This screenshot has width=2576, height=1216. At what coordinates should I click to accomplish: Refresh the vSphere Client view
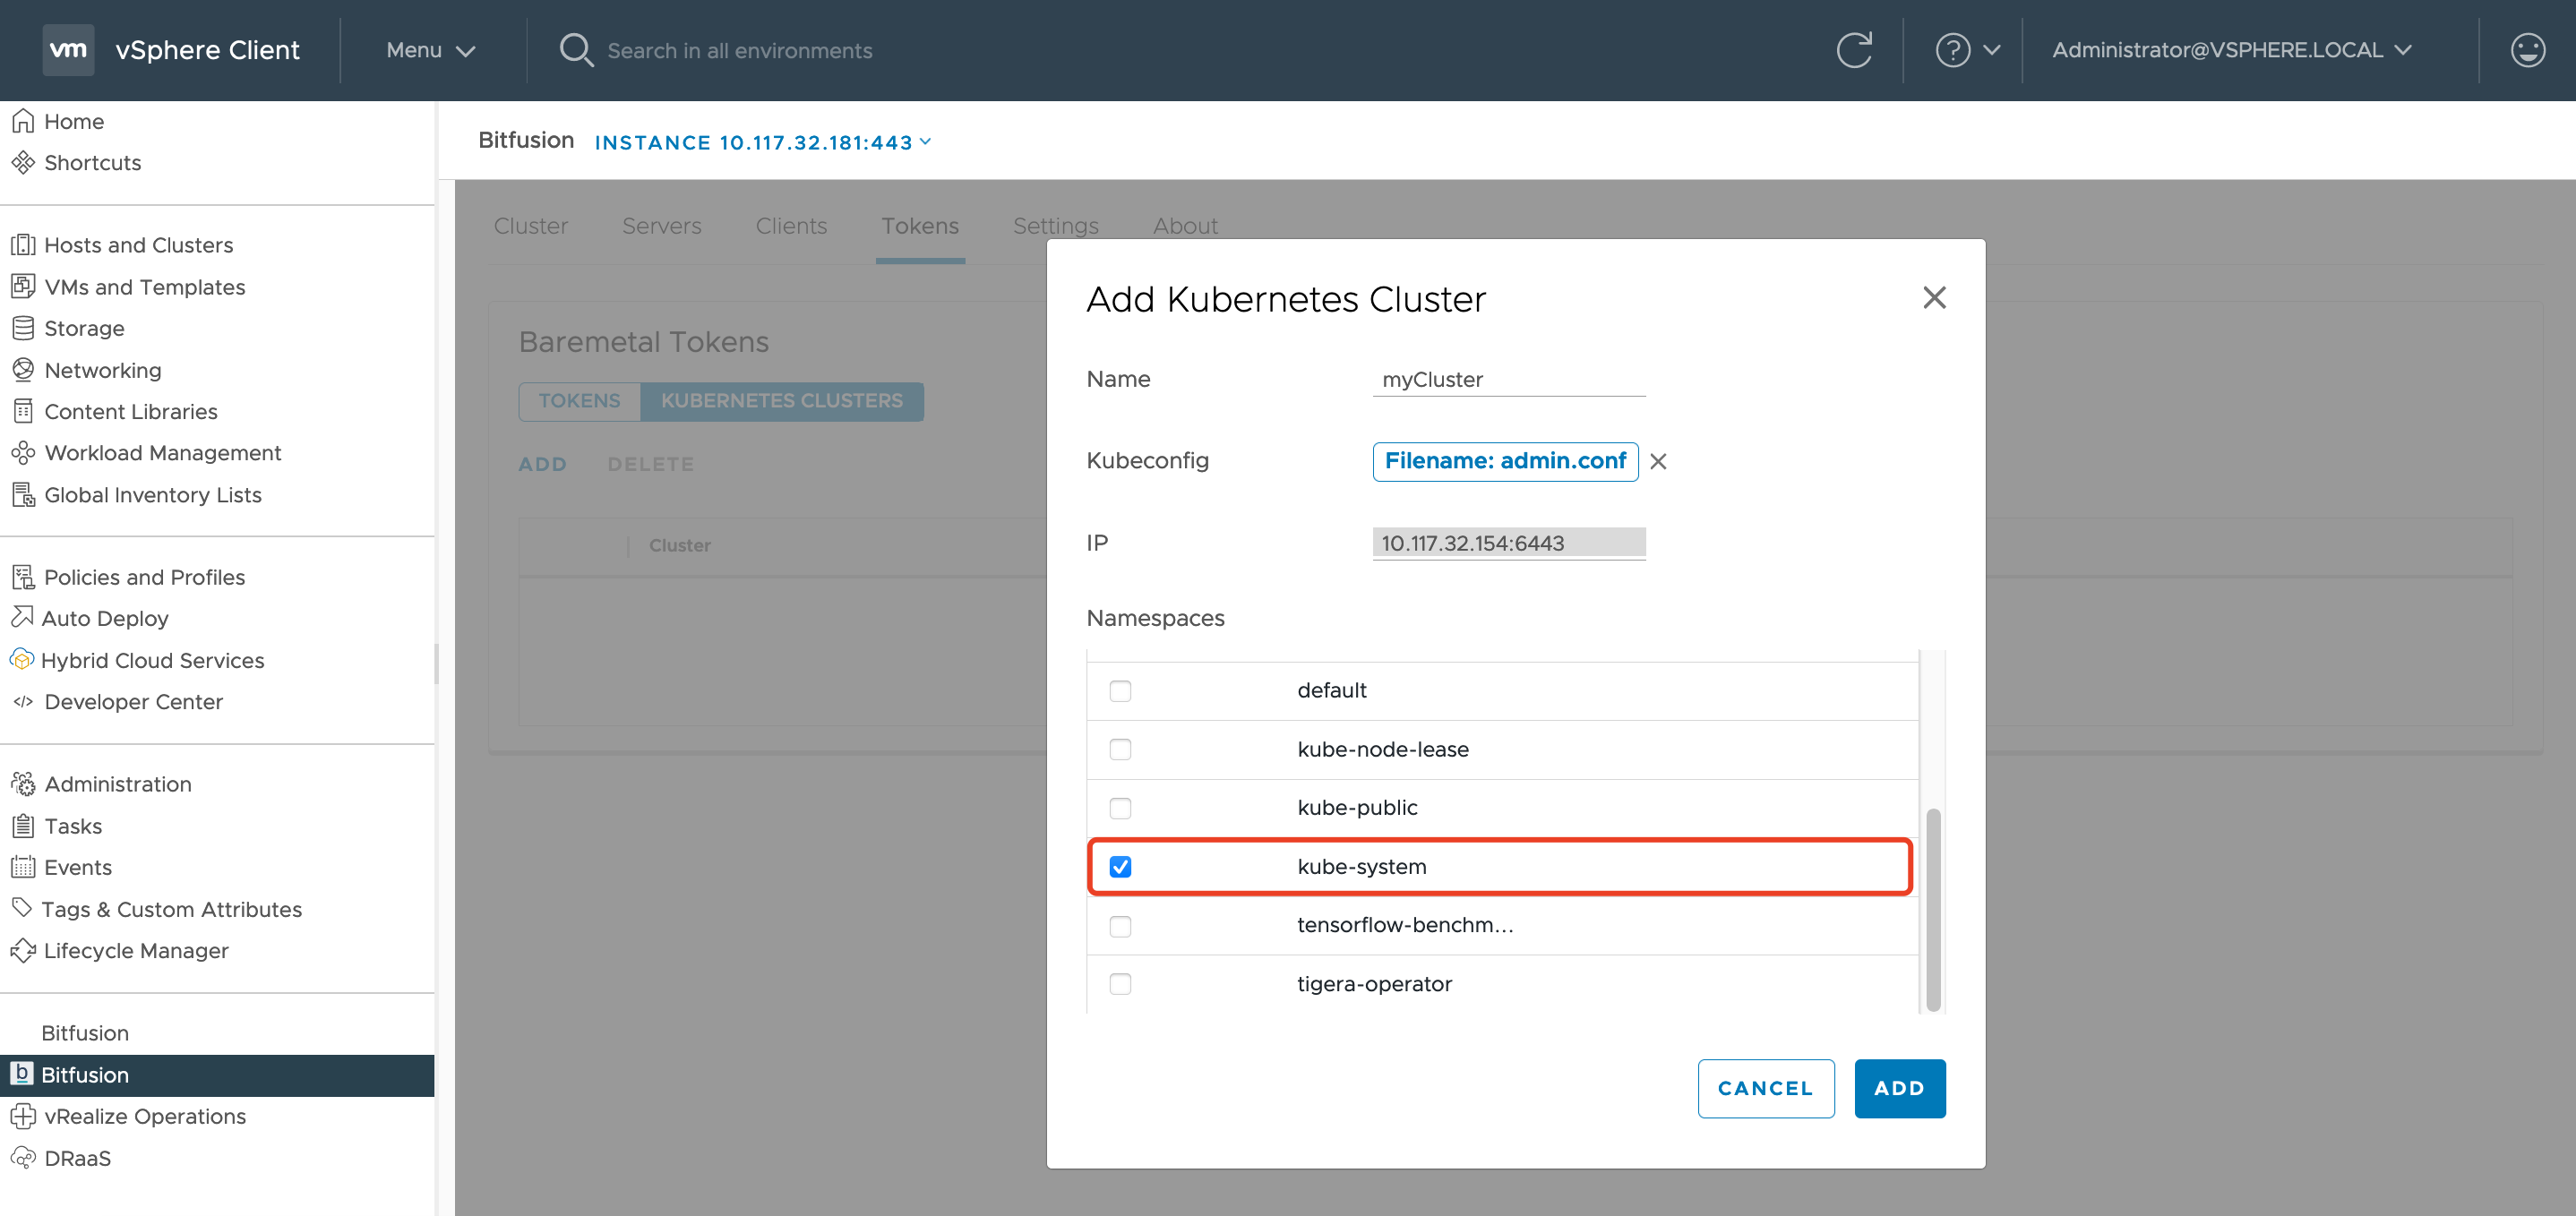(1854, 50)
